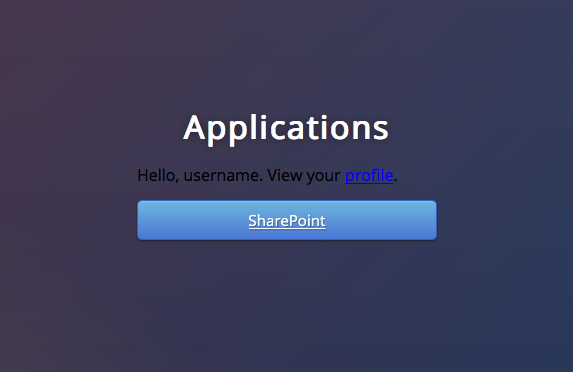Open the profile link
Image resolution: width=573 pixels, height=372 pixels.
pyautogui.click(x=369, y=176)
